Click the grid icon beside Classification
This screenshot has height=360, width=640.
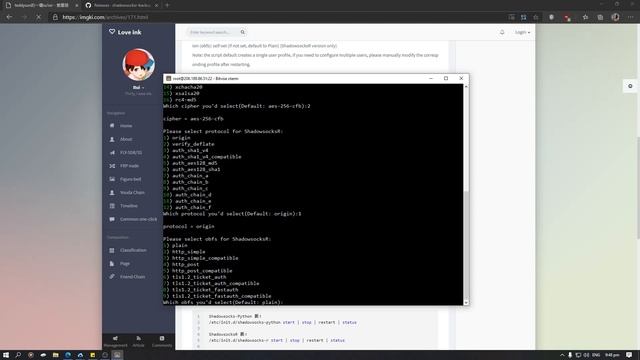coord(112,250)
